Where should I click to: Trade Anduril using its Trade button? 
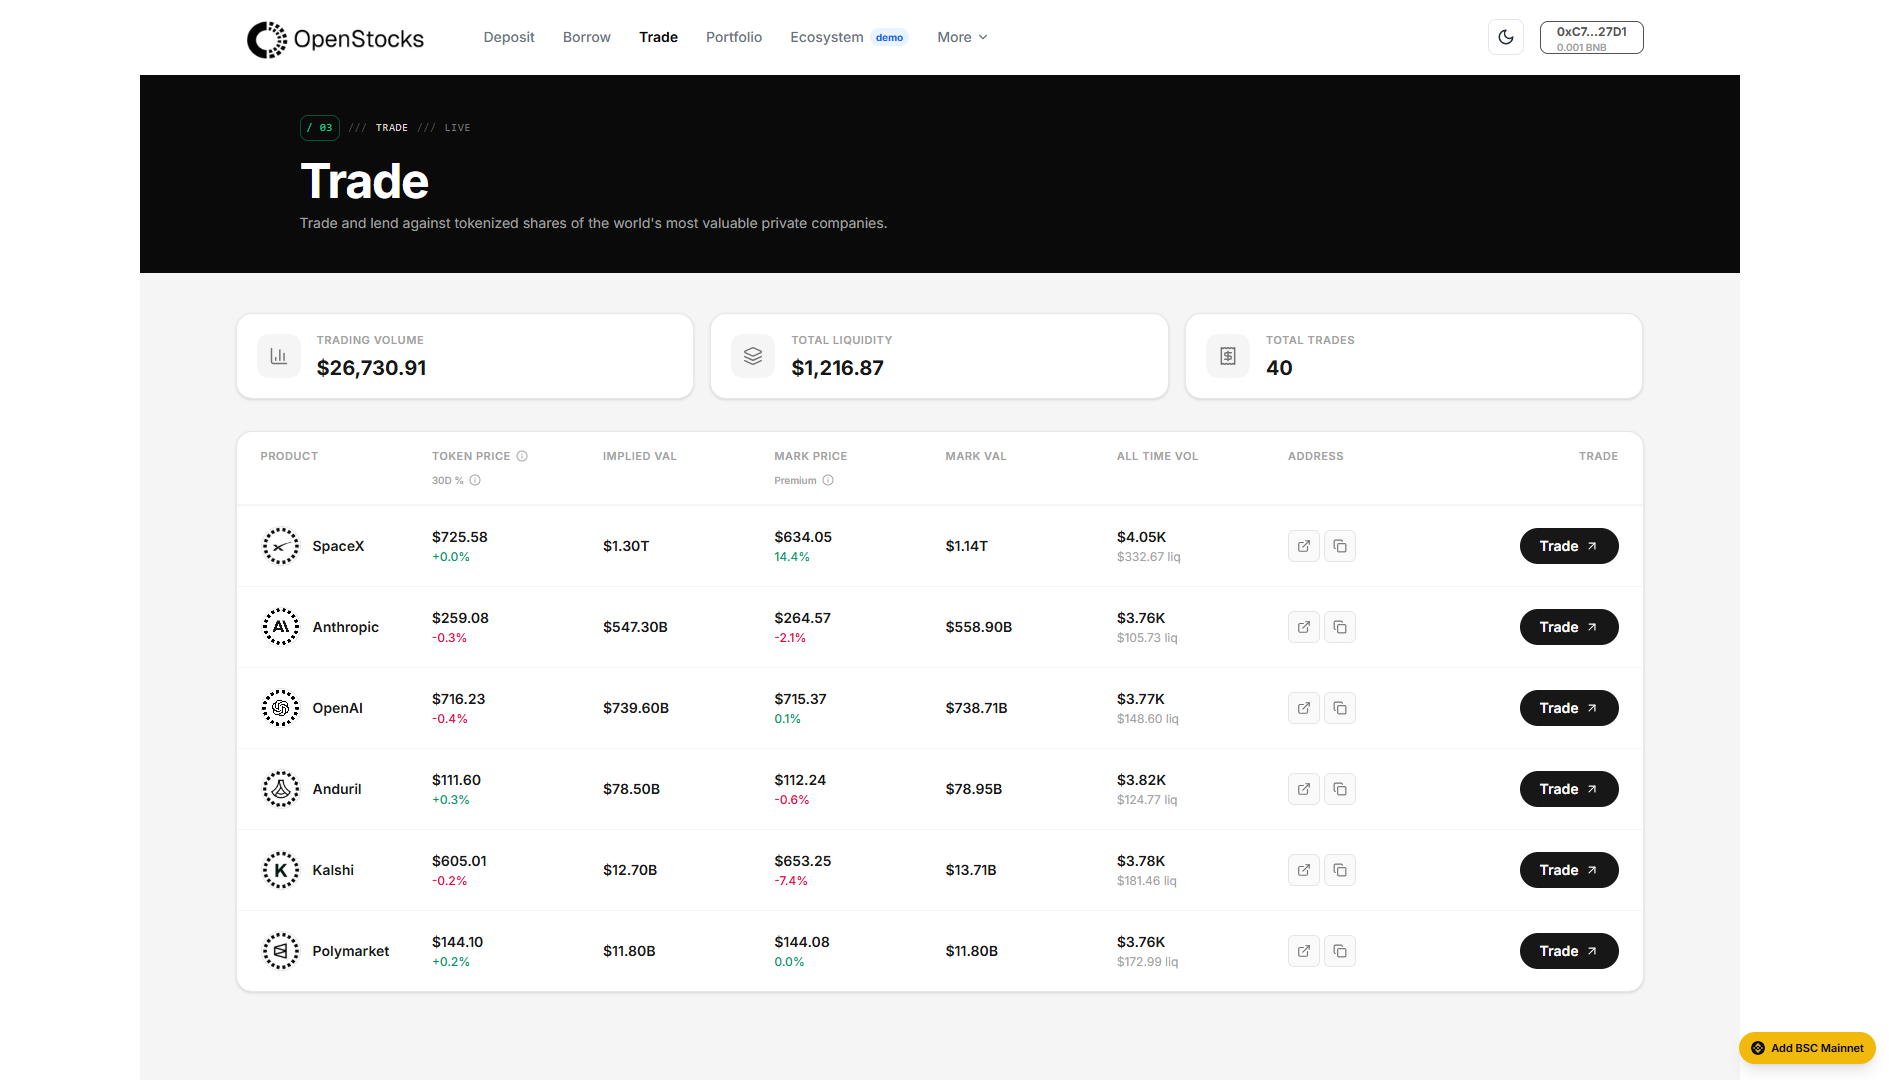pos(1569,789)
